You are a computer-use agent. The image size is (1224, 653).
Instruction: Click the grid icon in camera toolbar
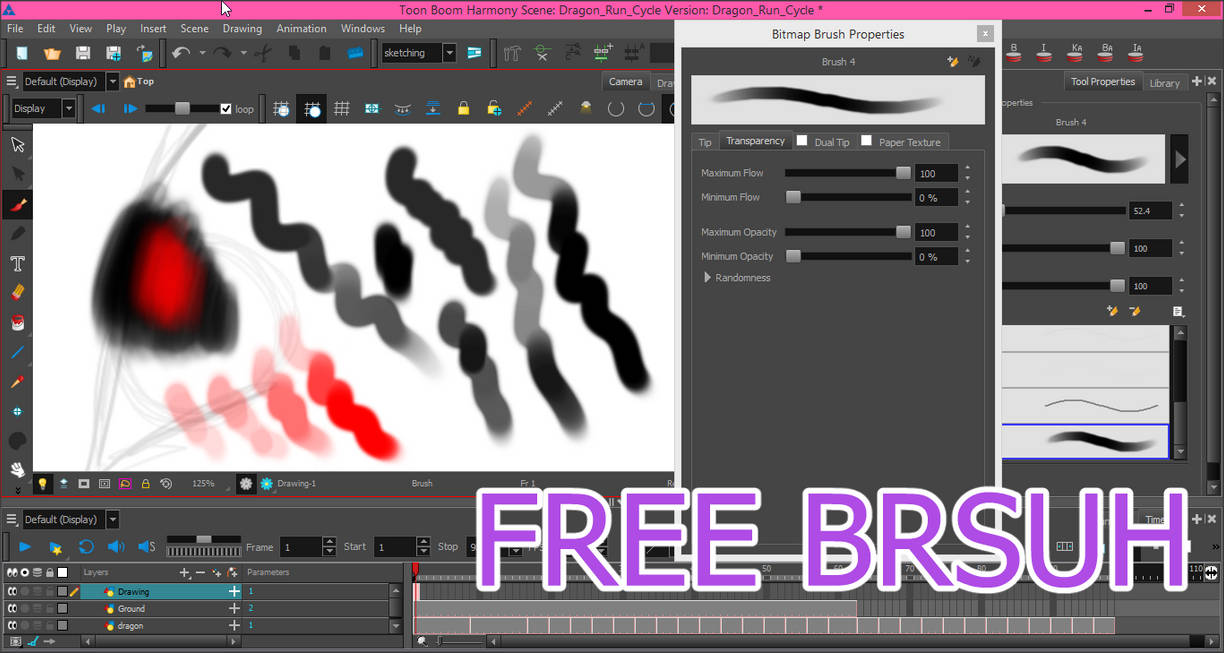click(x=341, y=108)
